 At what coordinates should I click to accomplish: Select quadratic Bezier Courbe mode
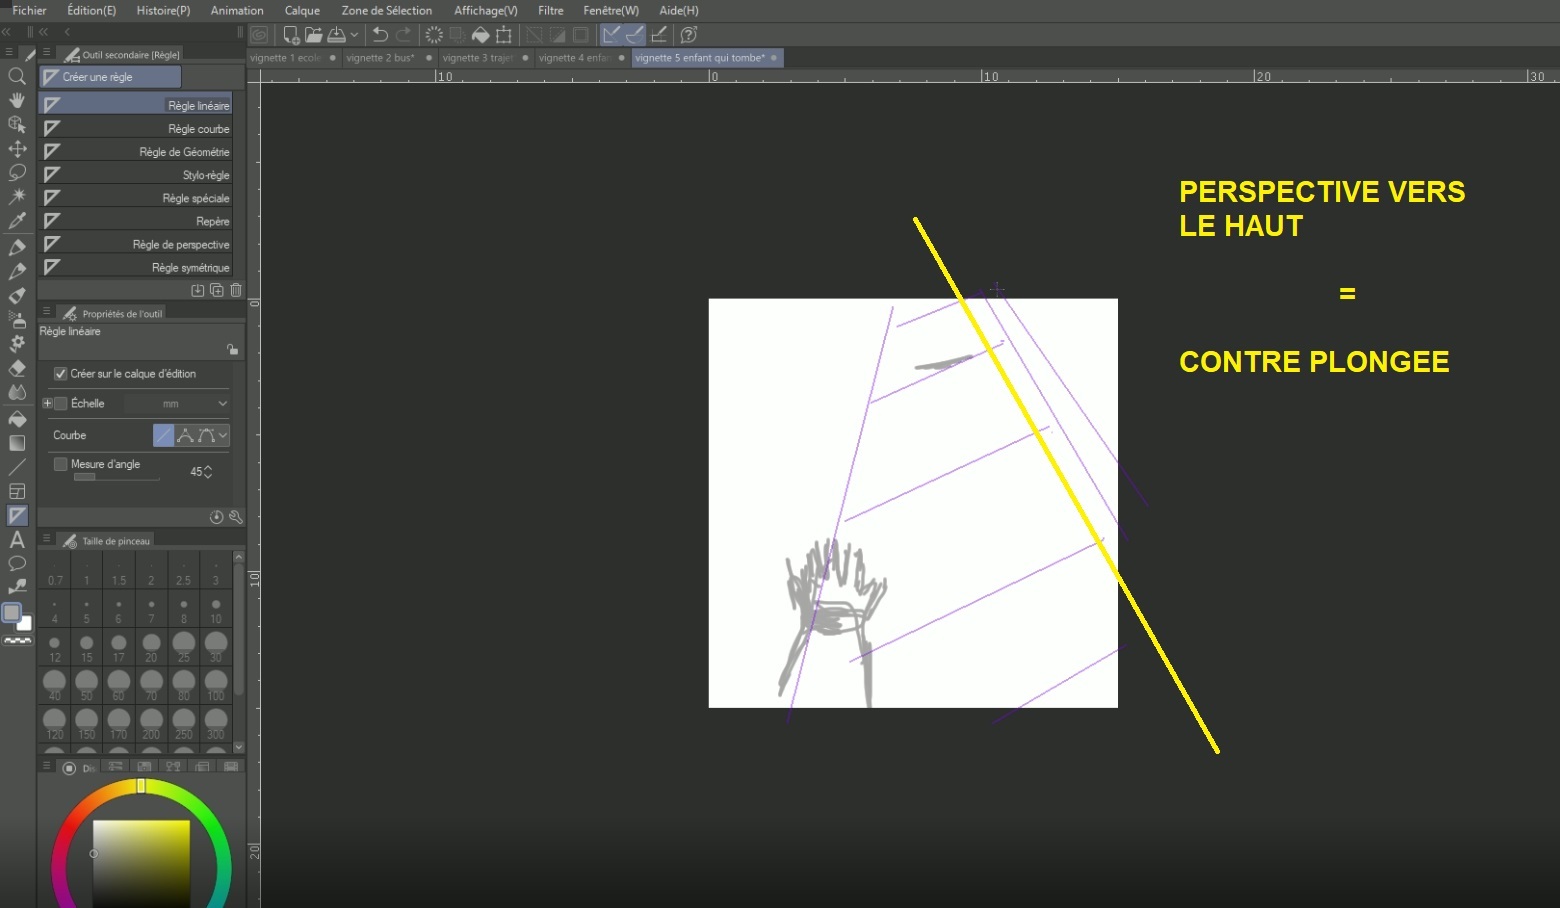[206, 435]
